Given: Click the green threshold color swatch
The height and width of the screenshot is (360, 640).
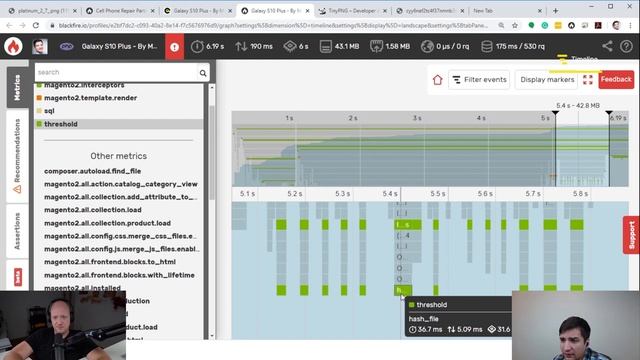Looking at the screenshot, I should click(39, 124).
